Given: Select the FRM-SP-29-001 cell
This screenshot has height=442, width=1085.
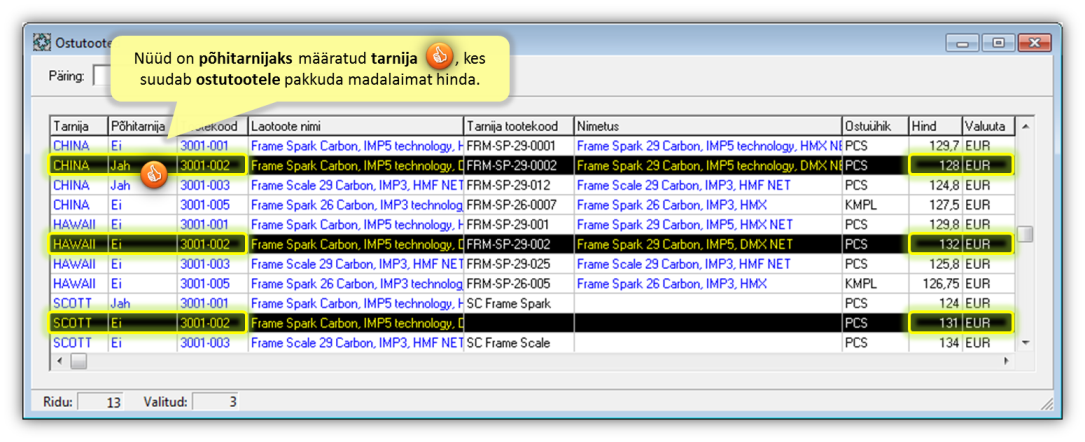Looking at the screenshot, I should [x=518, y=224].
